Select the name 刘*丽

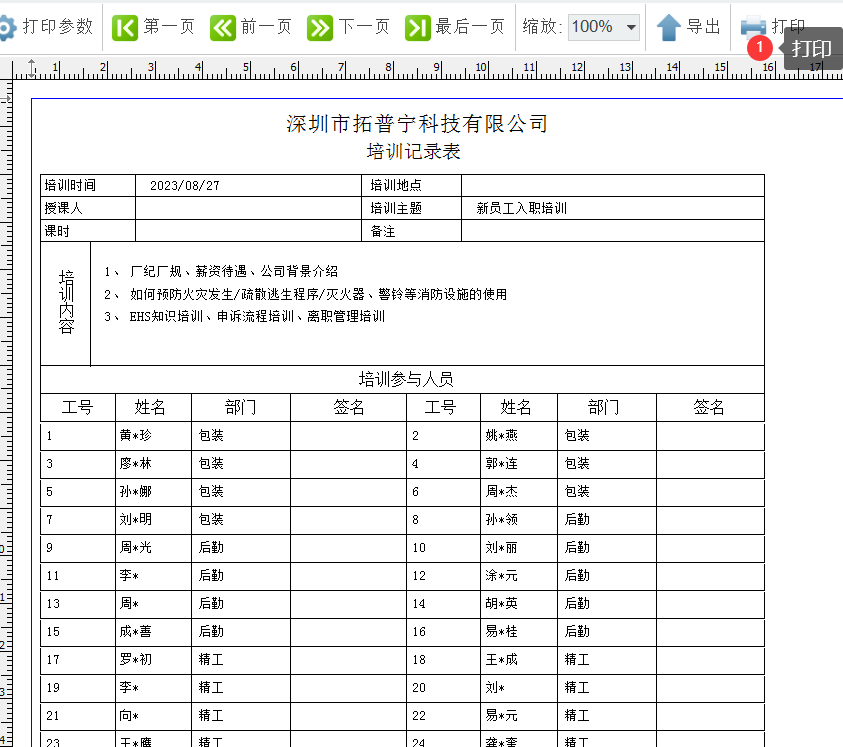tap(502, 547)
